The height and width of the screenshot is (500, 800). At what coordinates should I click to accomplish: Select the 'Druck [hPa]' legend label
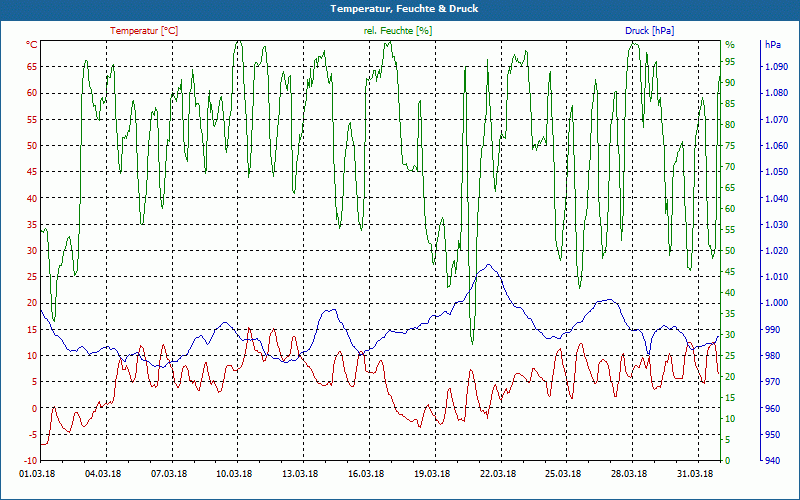point(649,31)
